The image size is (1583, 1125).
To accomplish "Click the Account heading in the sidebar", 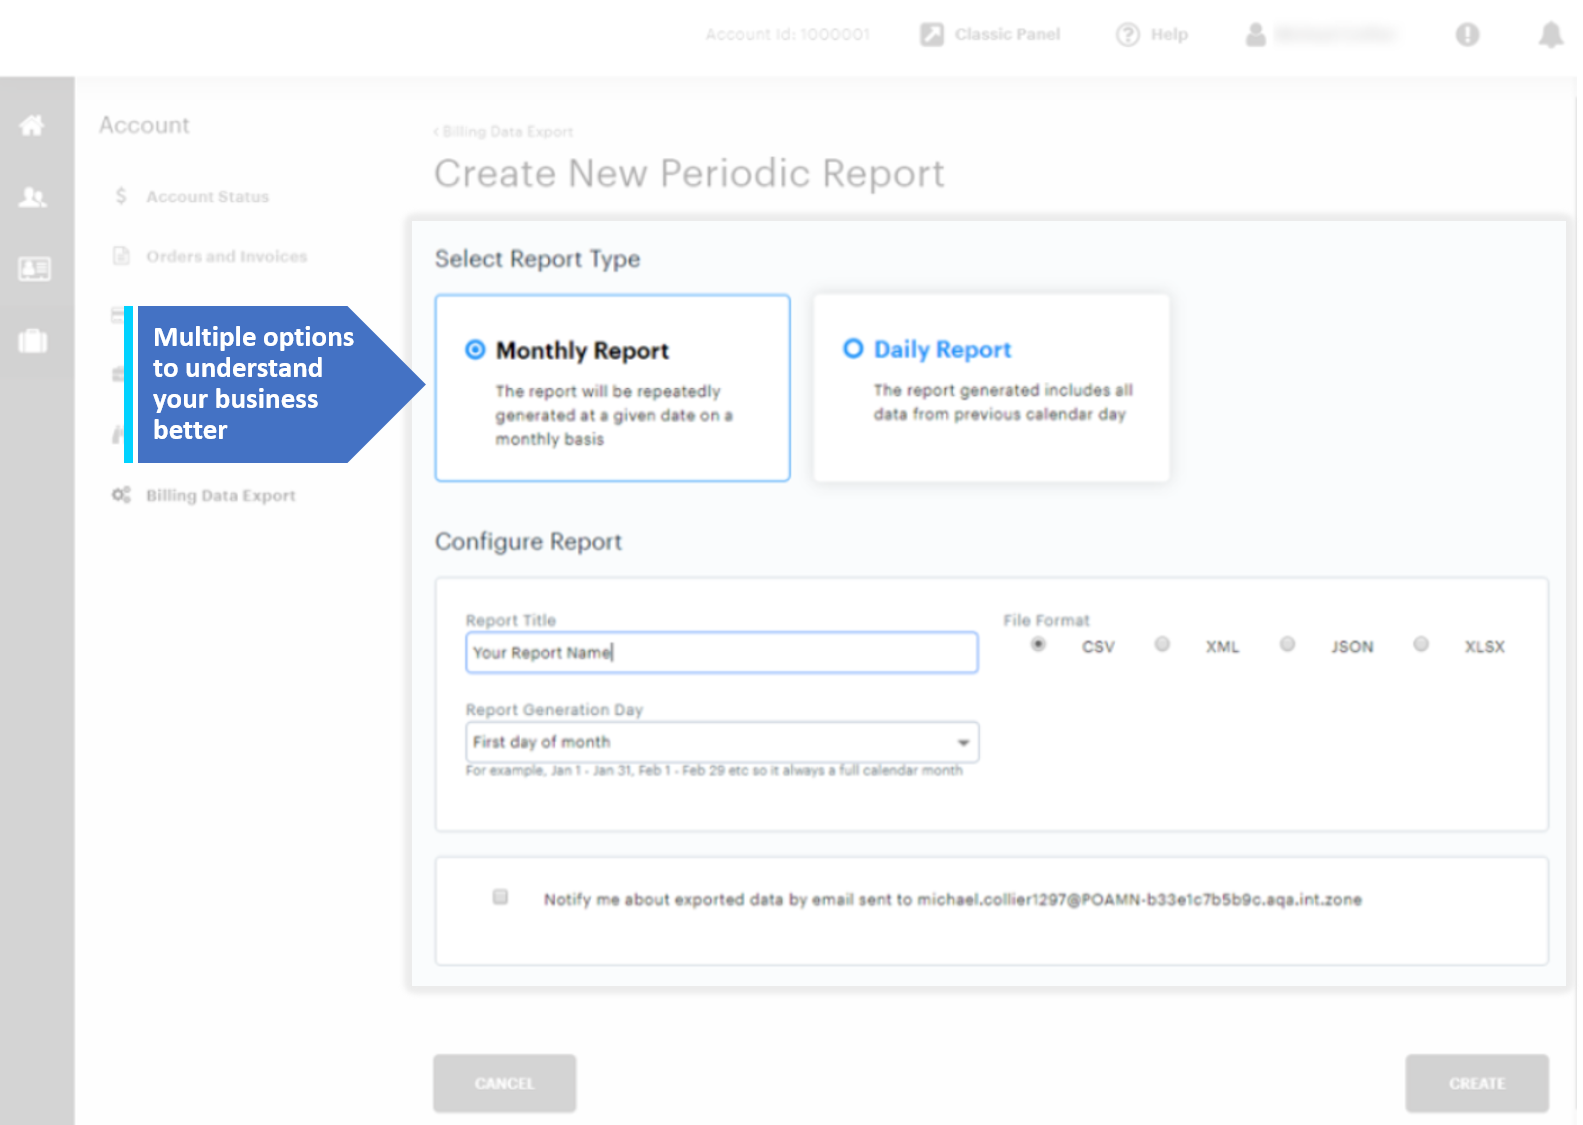I will click(x=144, y=125).
